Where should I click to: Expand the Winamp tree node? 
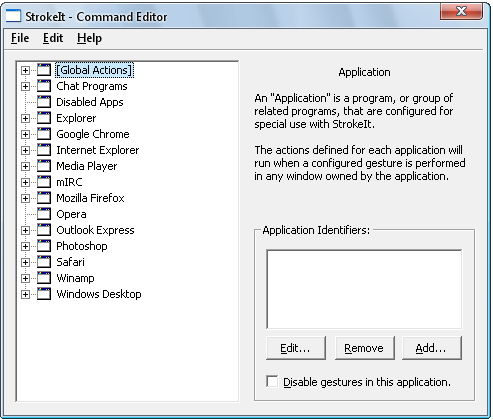25,278
